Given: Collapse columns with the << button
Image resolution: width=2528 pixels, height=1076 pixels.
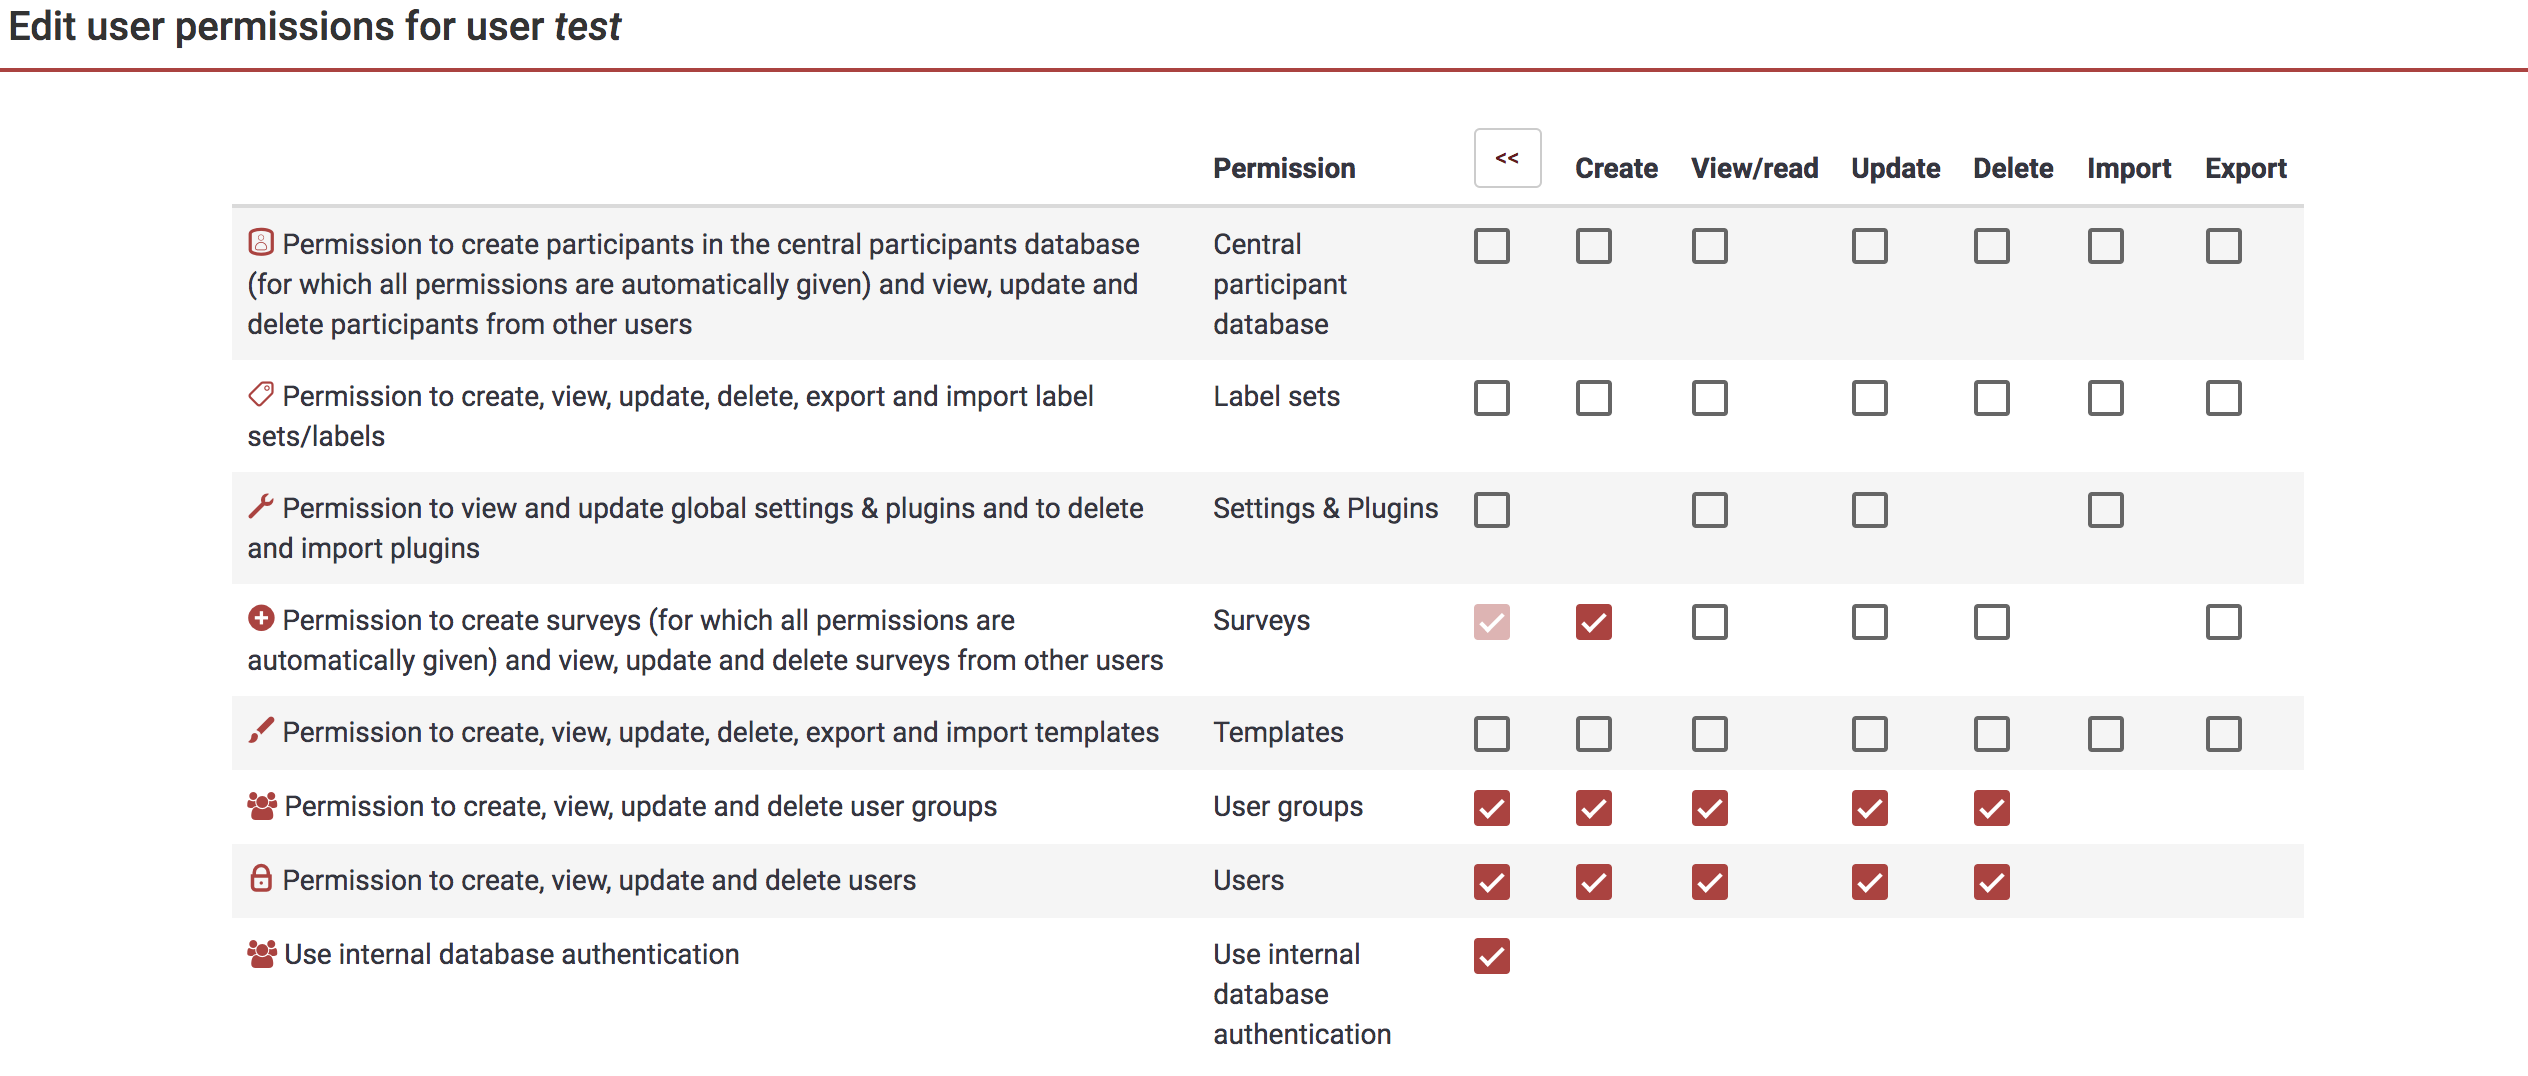Looking at the screenshot, I should point(1507,158).
